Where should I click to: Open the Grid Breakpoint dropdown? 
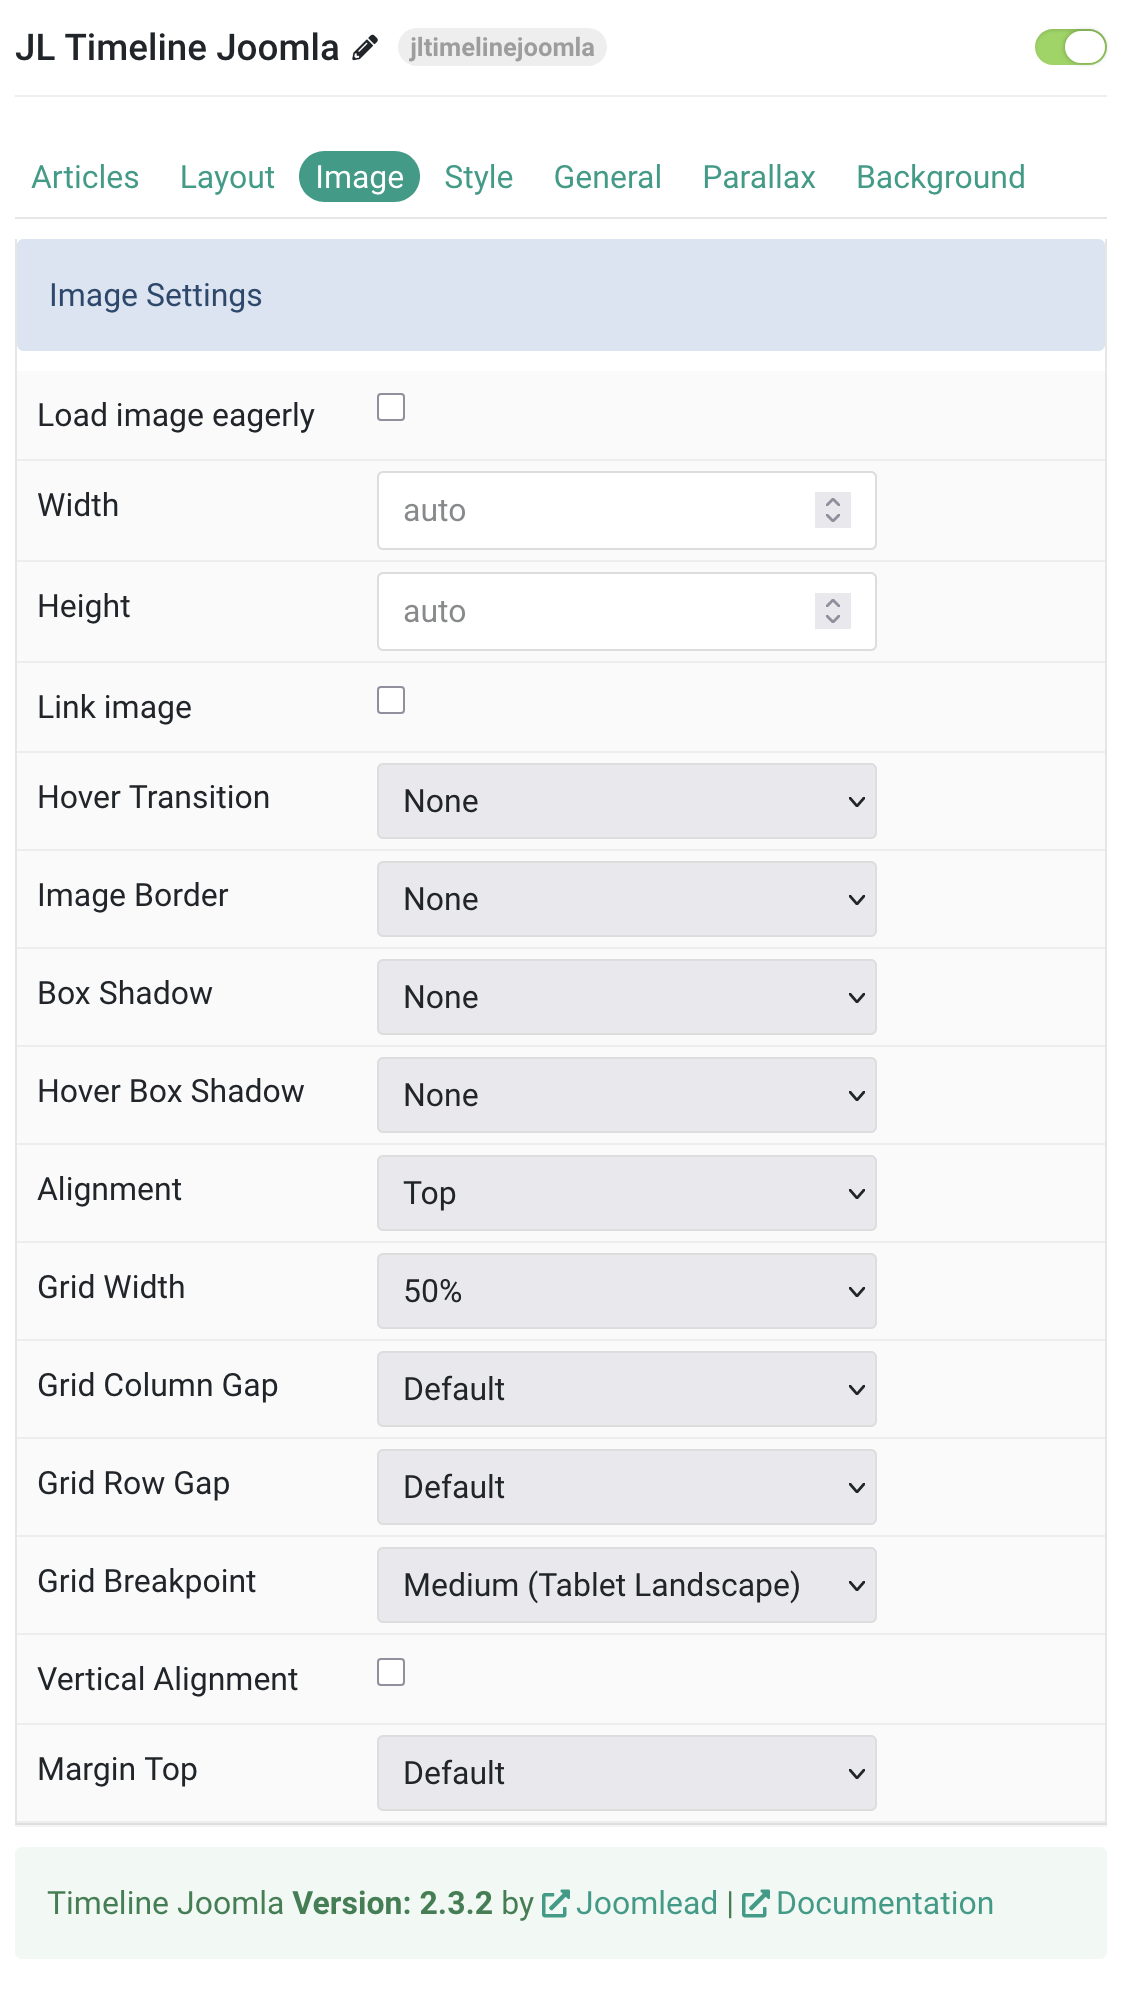coord(626,1585)
